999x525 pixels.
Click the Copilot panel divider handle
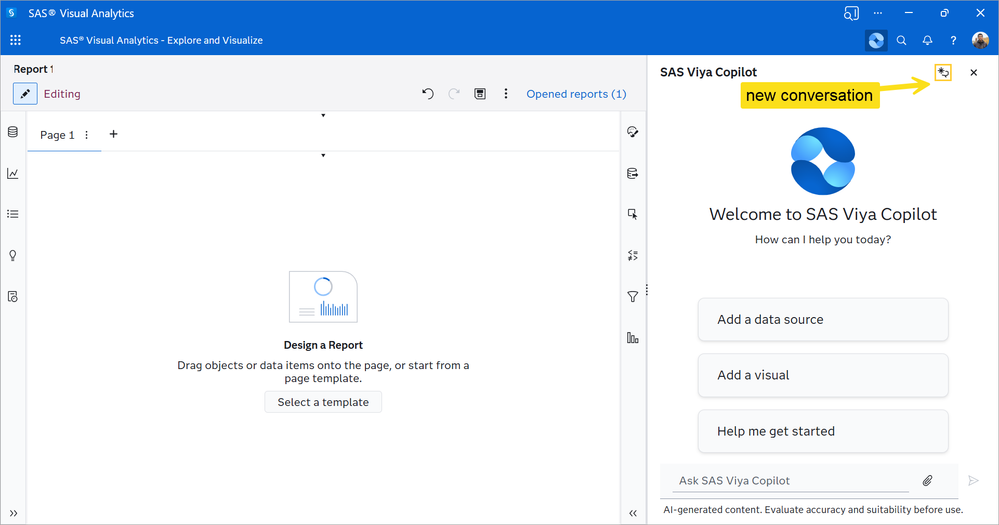coord(647,290)
